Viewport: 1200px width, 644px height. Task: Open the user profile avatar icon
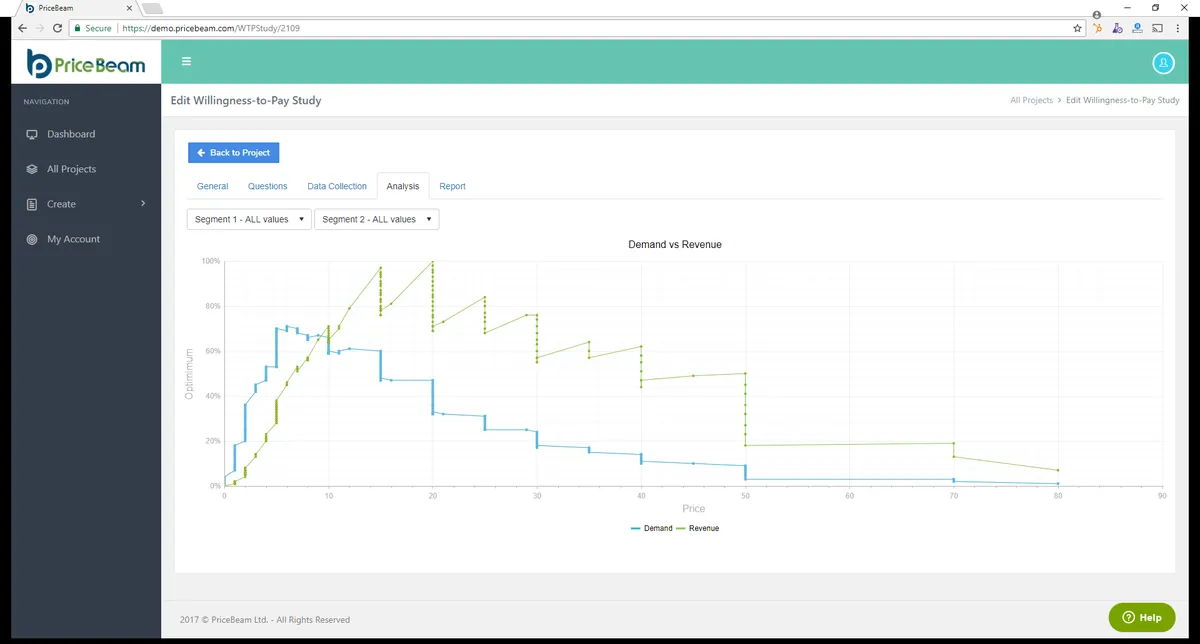coord(1163,62)
